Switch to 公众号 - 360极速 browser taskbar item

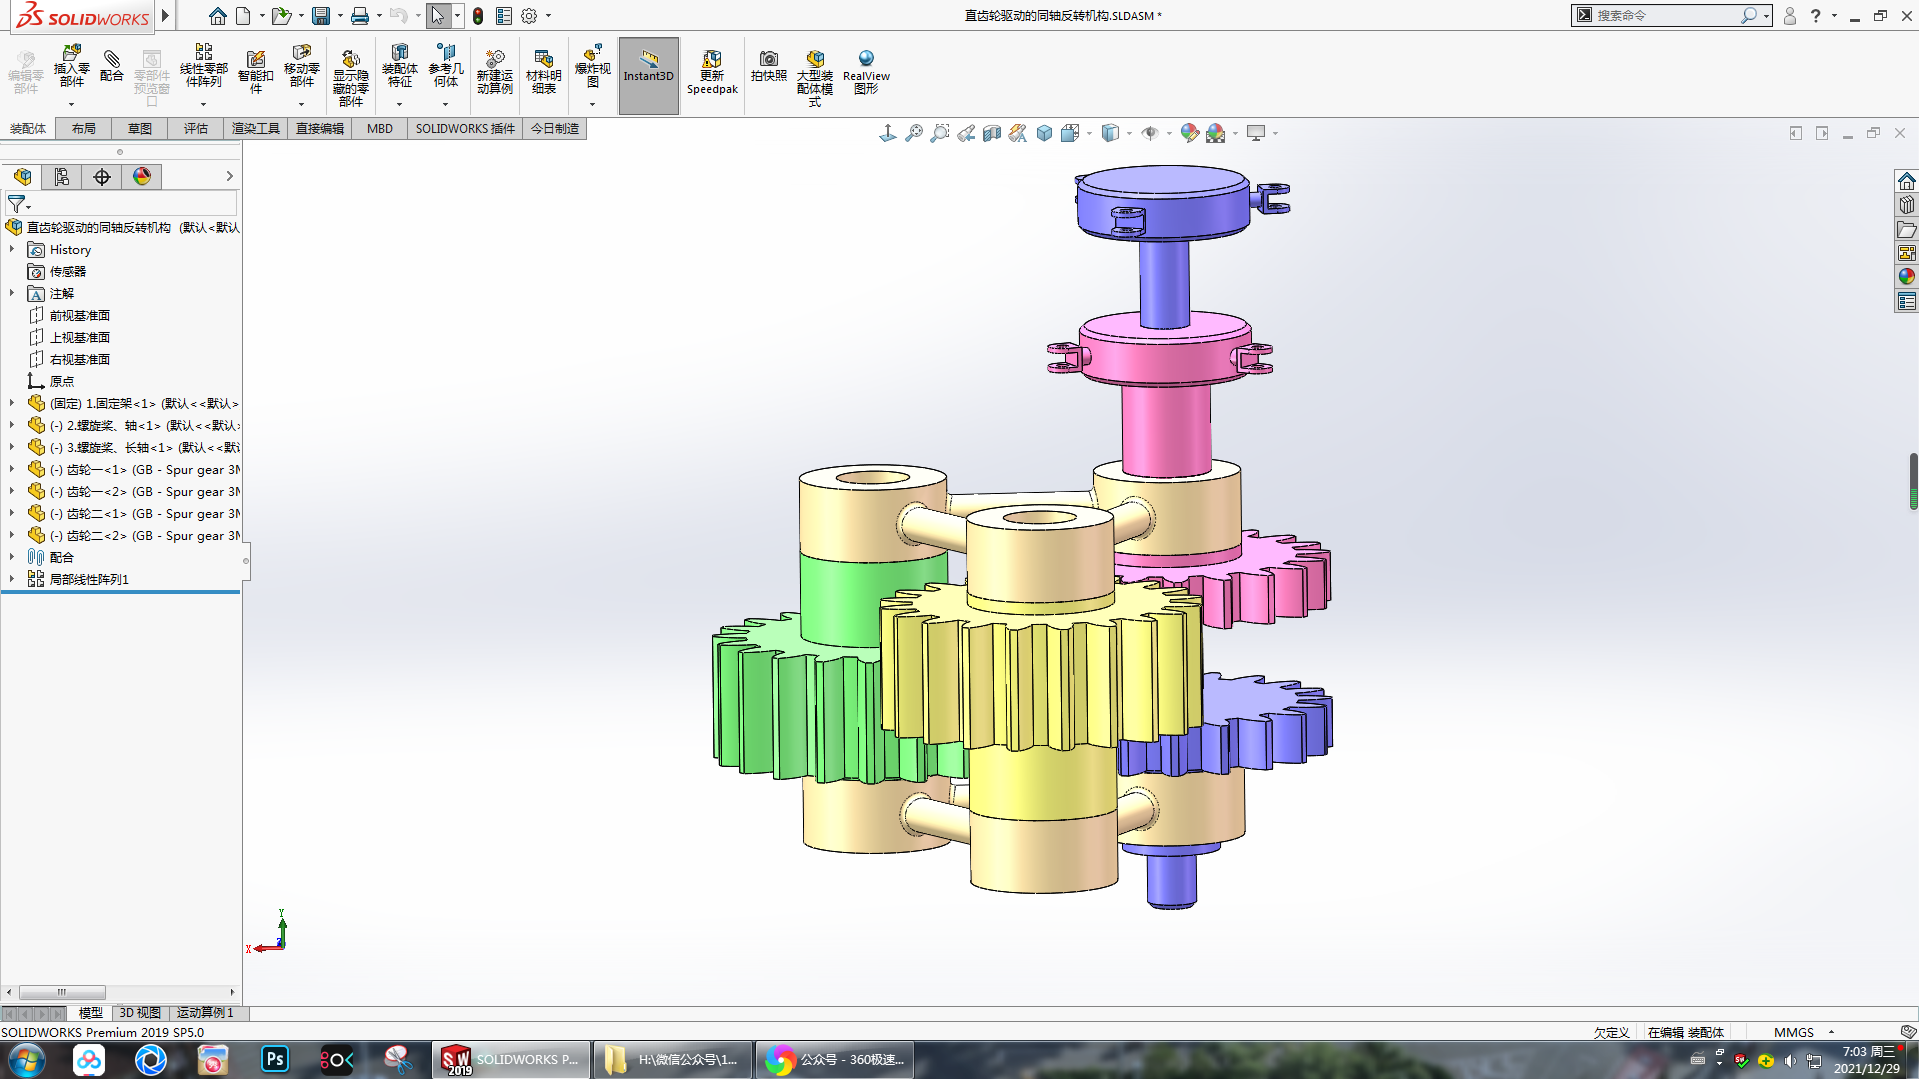pos(835,1060)
